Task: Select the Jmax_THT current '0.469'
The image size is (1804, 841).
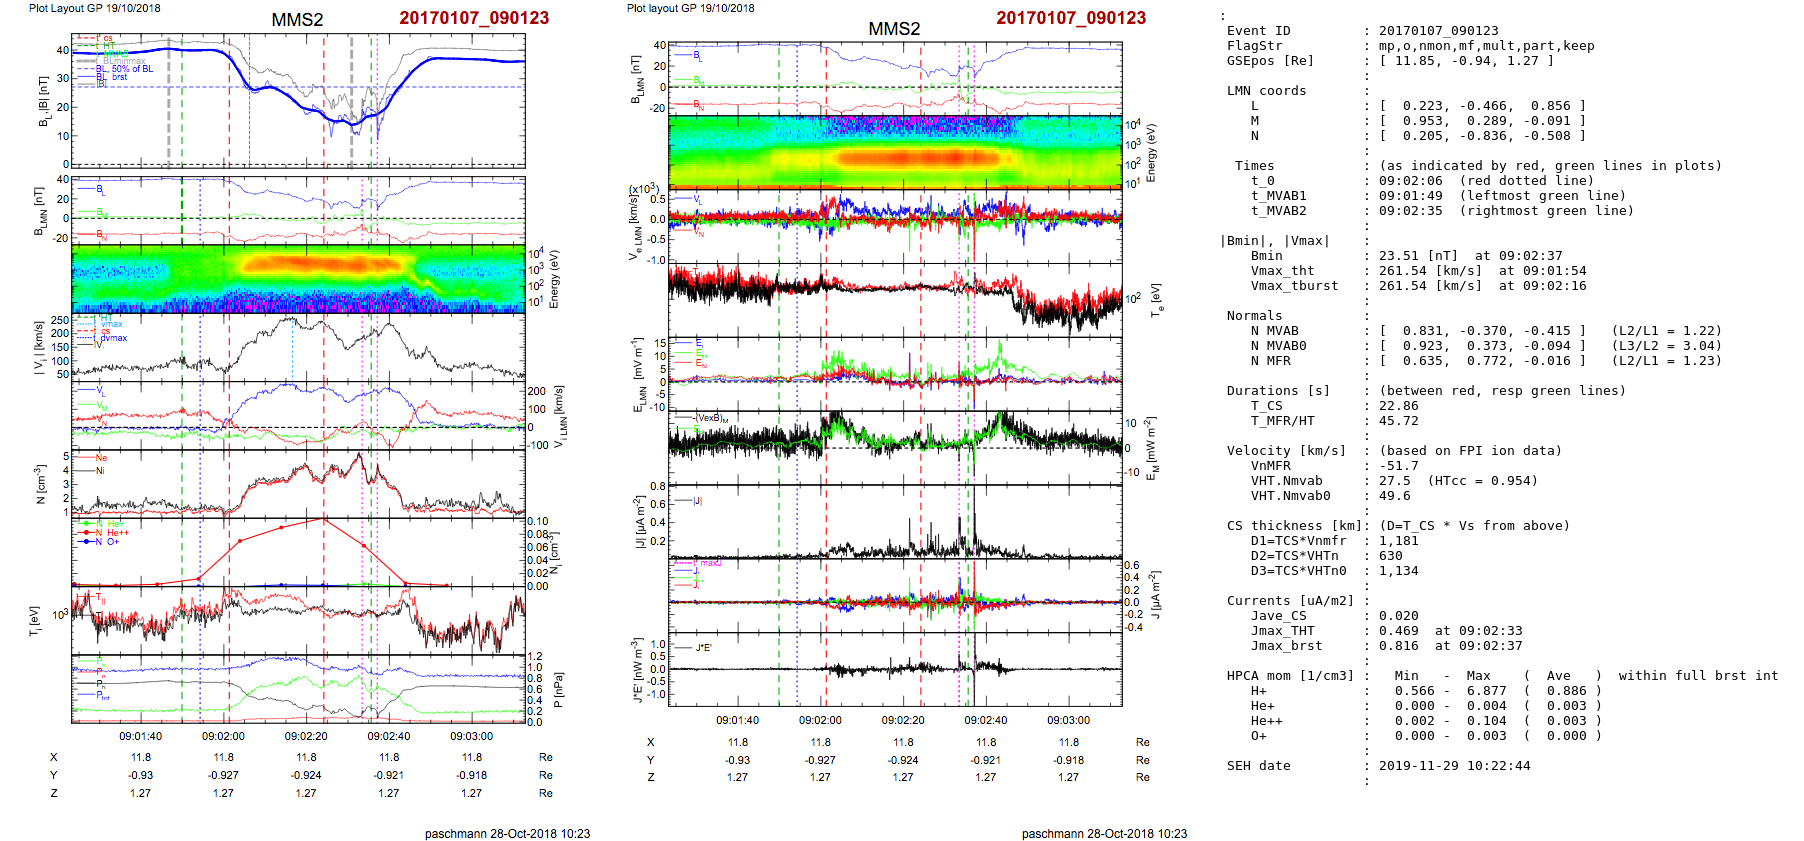Action: (1398, 631)
